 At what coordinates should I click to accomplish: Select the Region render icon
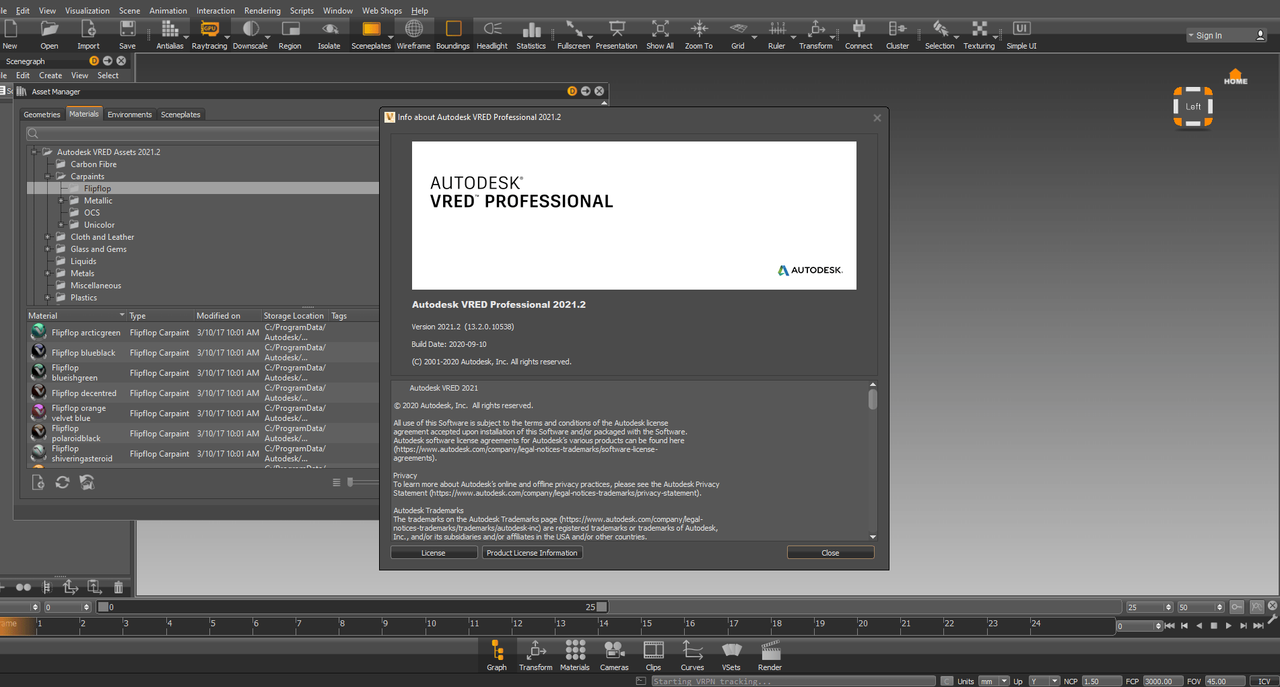(x=290, y=34)
